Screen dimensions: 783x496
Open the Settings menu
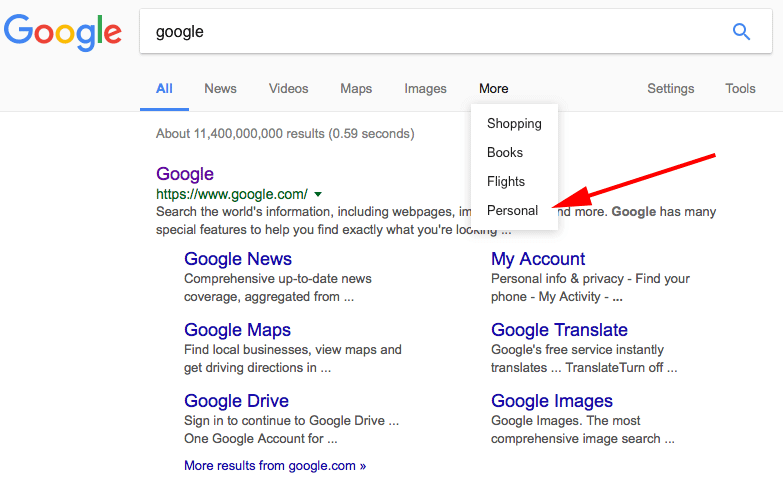pyautogui.click(x=670, y=89)
